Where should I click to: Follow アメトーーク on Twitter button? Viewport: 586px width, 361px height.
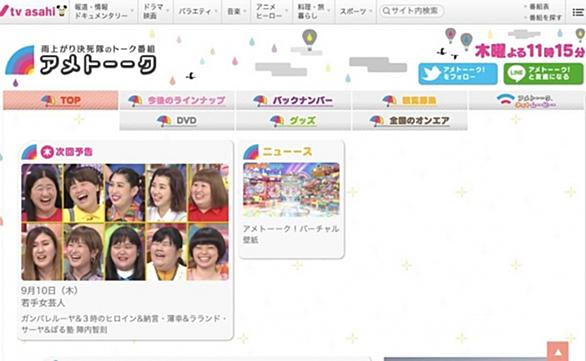[458, 74]
